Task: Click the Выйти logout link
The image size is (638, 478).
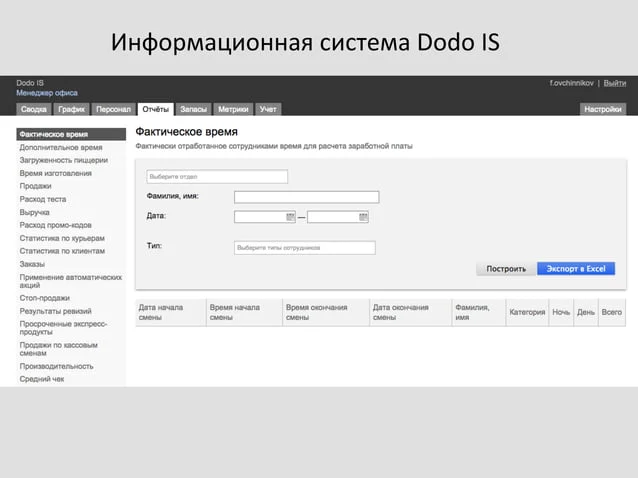Action: pyautogui.click(x=614, y=83)
